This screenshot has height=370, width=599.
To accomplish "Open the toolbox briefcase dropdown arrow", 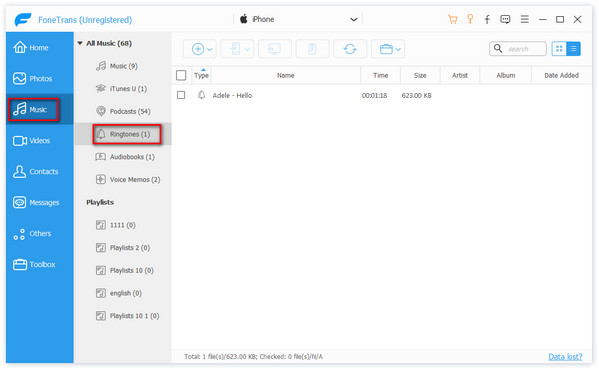I will [398, 49].
